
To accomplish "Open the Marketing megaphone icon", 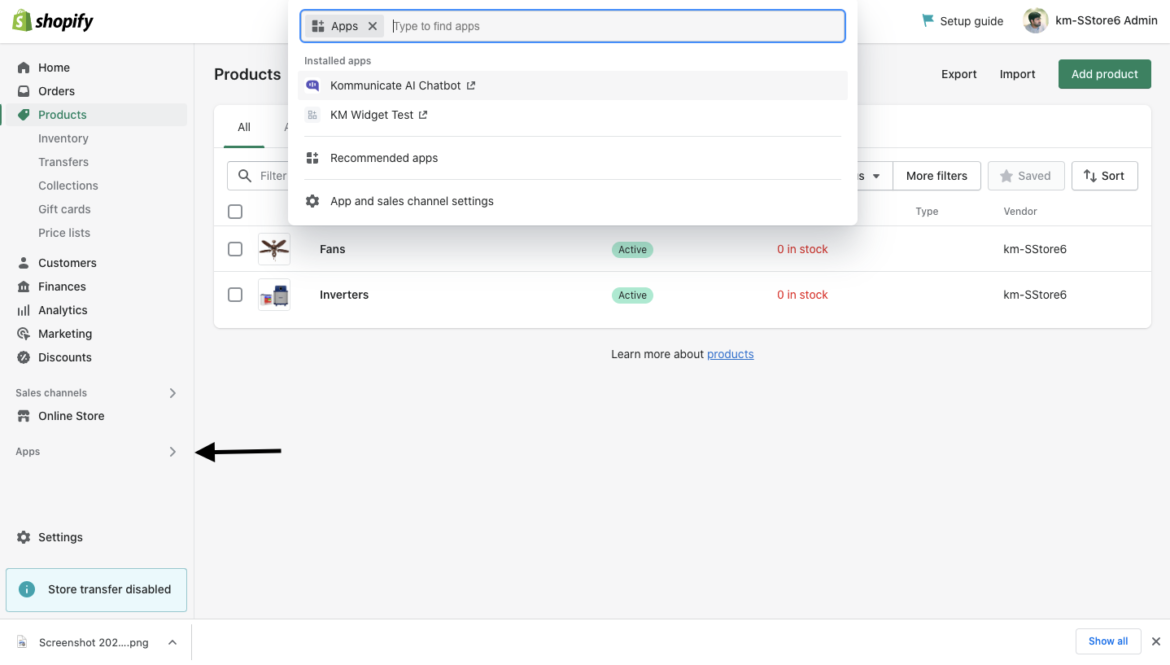I will pyautogui.click(x=22, y=333).
